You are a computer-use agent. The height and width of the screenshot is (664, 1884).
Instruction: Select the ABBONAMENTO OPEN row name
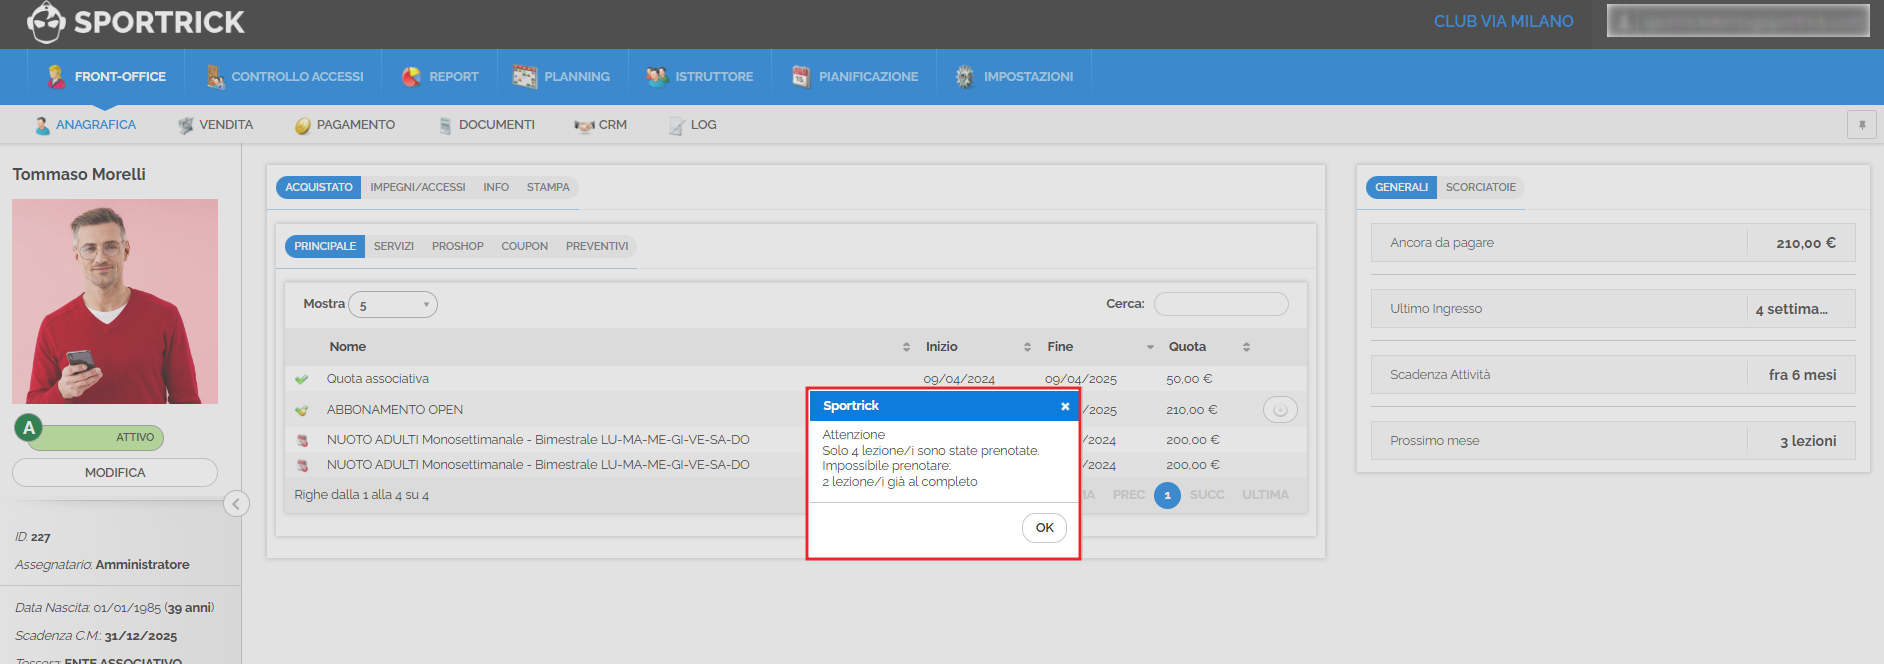(x=395, y=410)
